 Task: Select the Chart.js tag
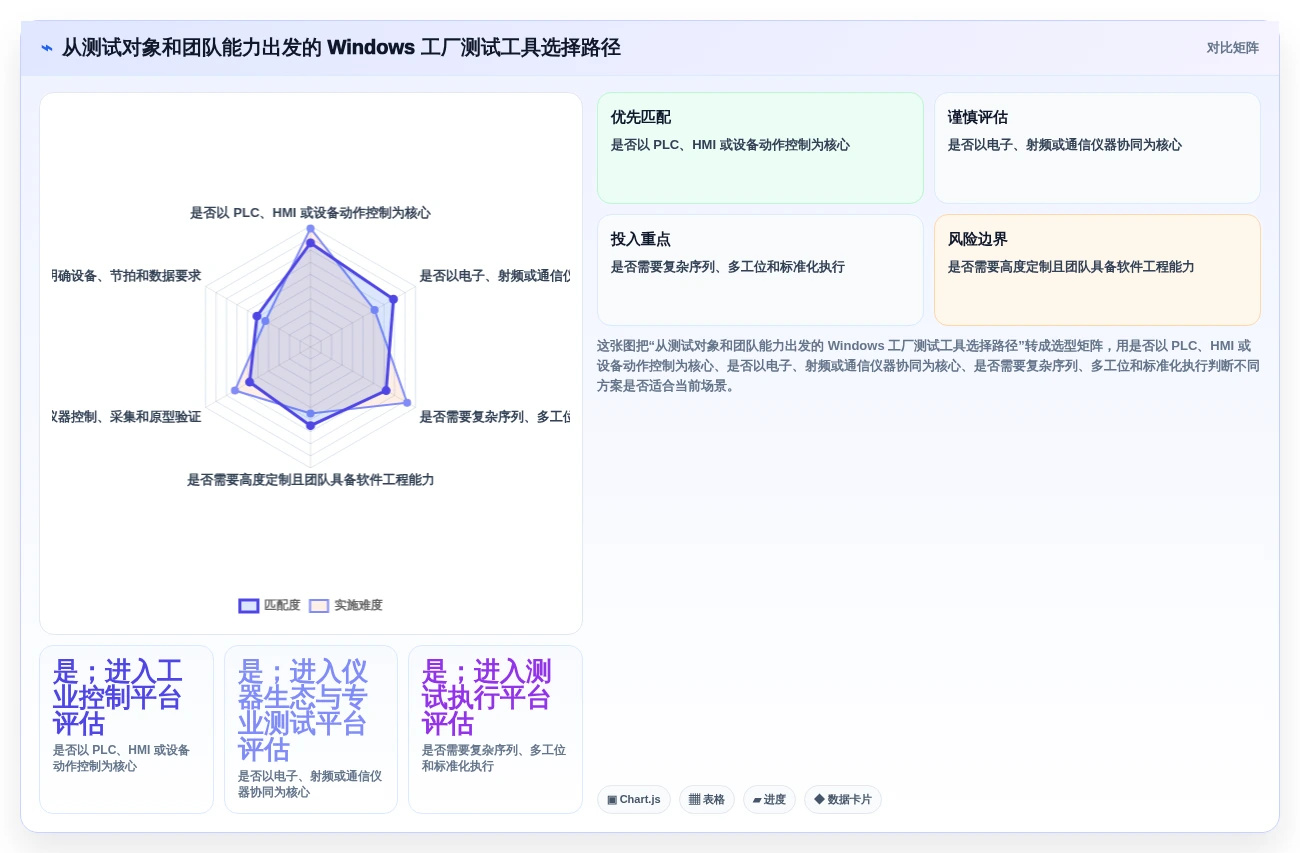pos(634,799)
